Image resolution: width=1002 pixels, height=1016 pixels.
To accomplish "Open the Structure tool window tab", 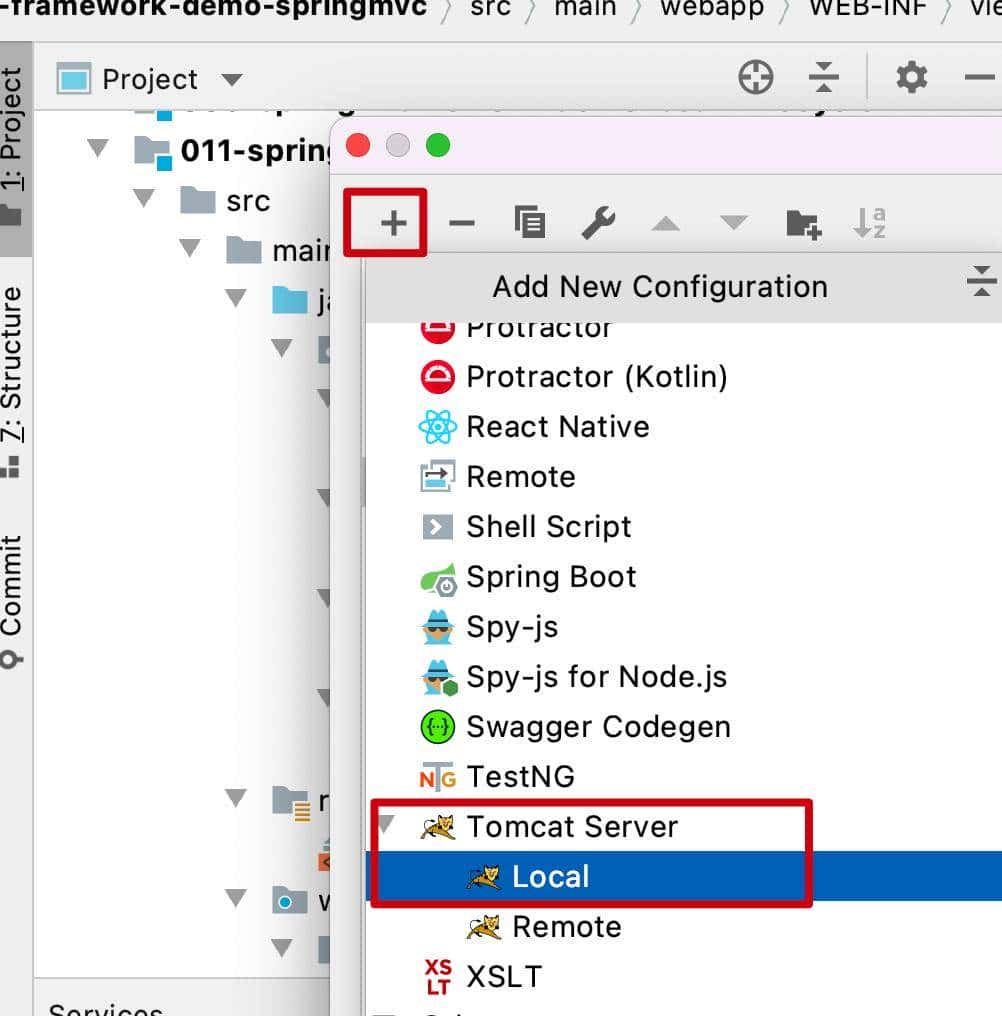I will [13, 382].
